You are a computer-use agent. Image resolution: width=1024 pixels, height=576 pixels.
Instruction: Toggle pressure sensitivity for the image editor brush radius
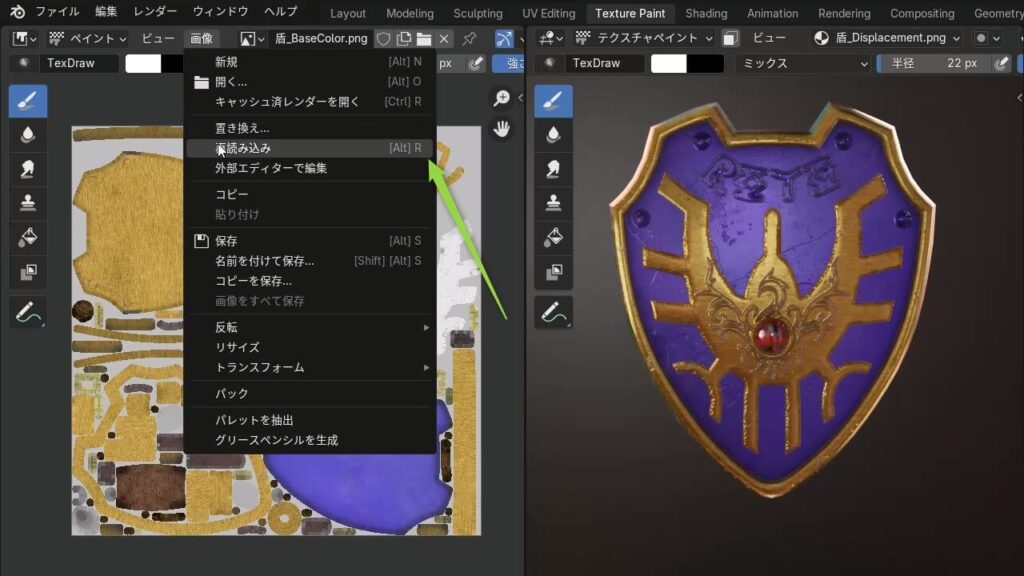pos(476,63)
